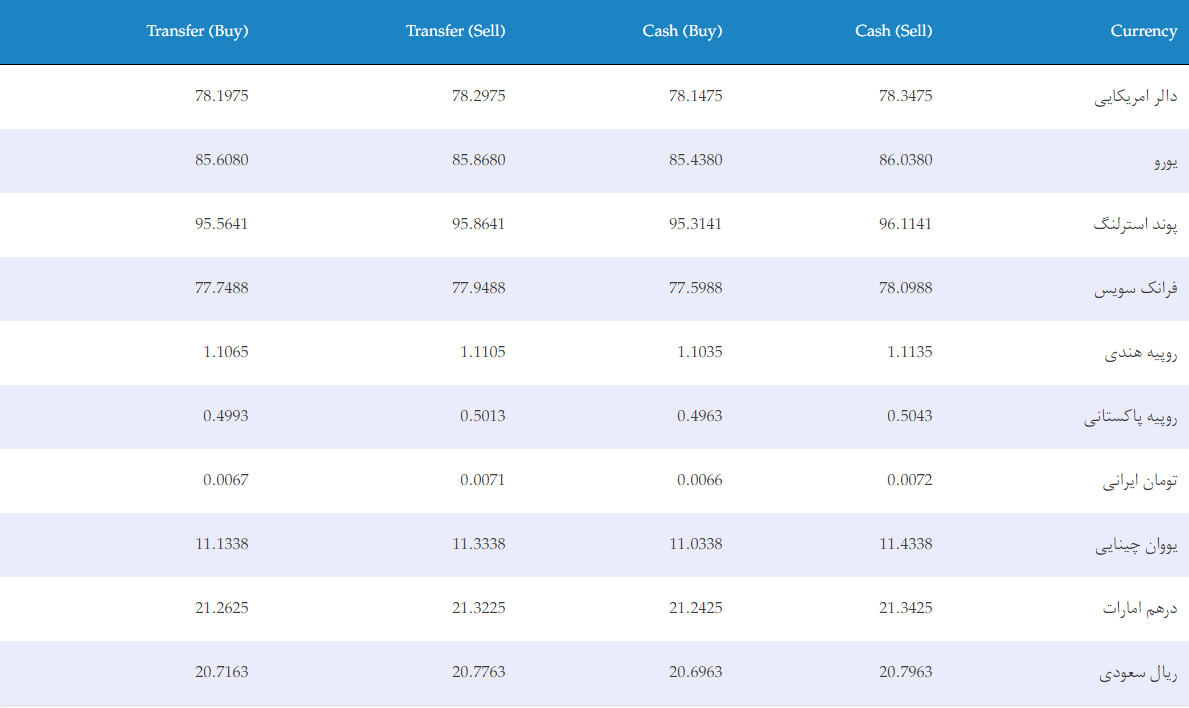Click the 78.1975 transfer buy value
Image resolution: width=1189 pixels, height=708 pixels.
[x=221, y=96]
